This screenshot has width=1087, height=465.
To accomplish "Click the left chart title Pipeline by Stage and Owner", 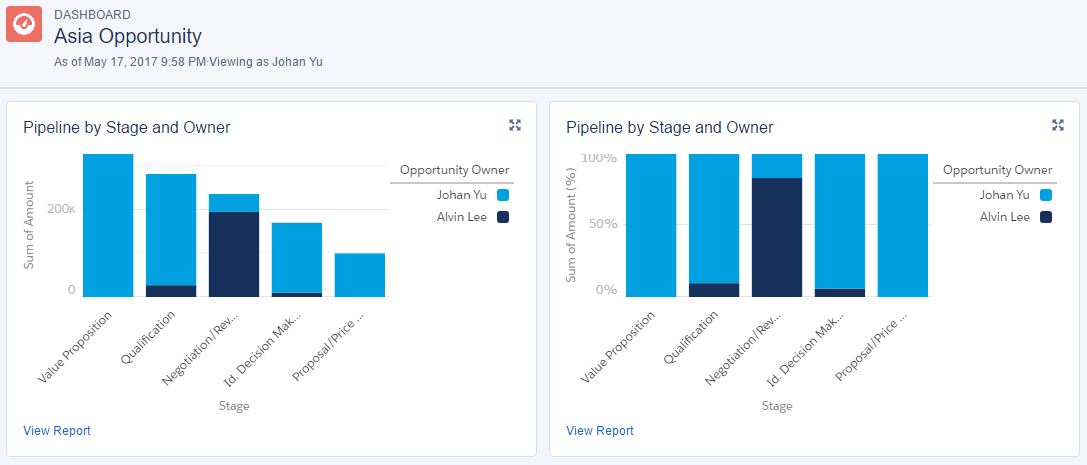I will (127, 128).
